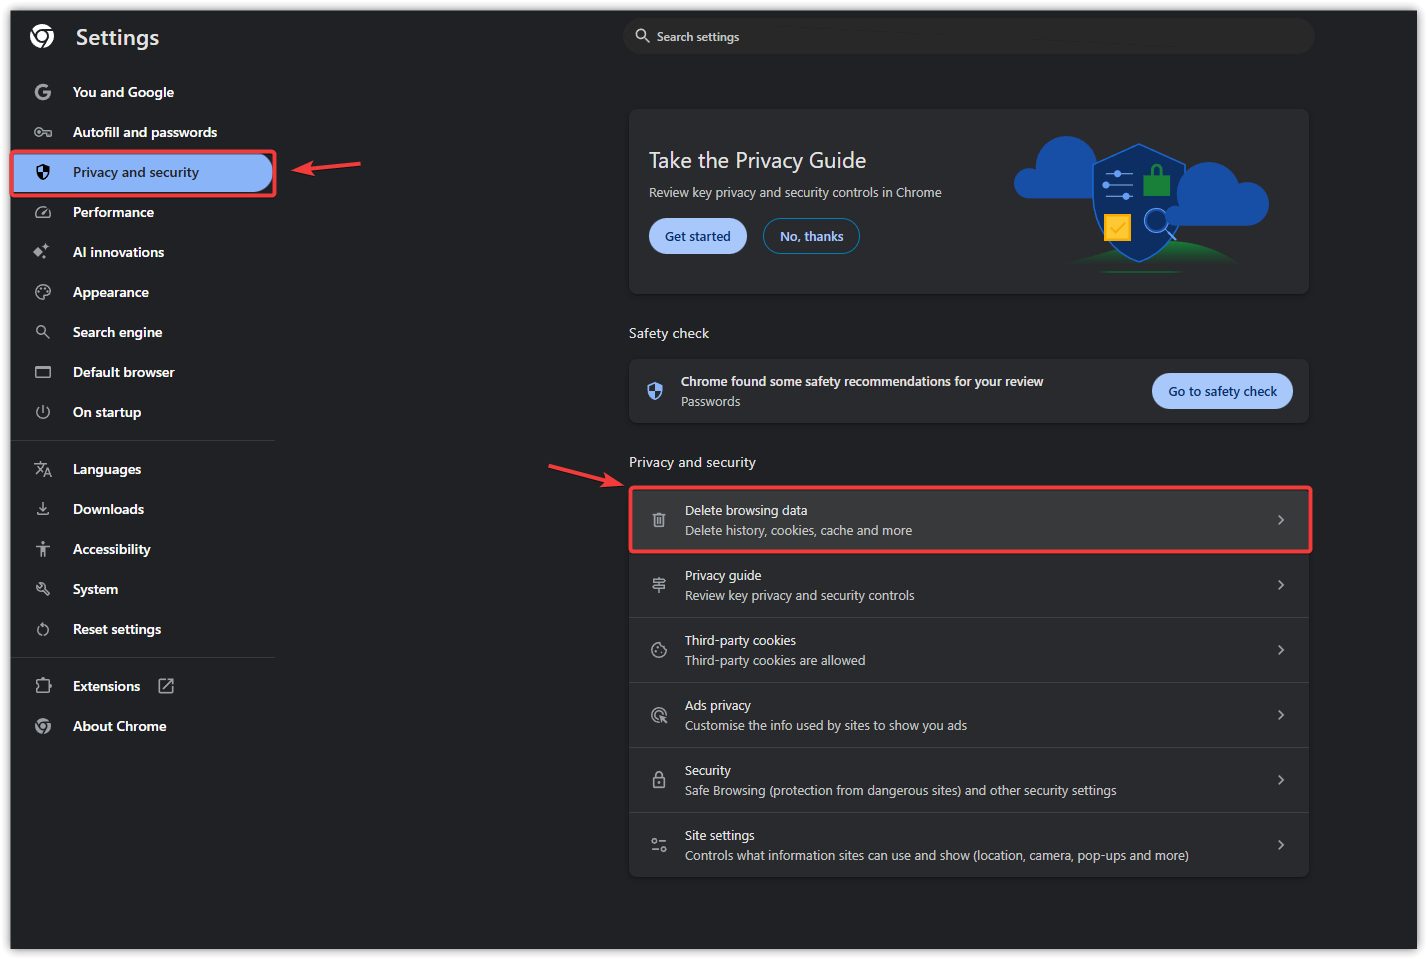Click the Site settings sliders icon
The width and height of the screenshot is (1427, 959).
[x=659, y=845]
